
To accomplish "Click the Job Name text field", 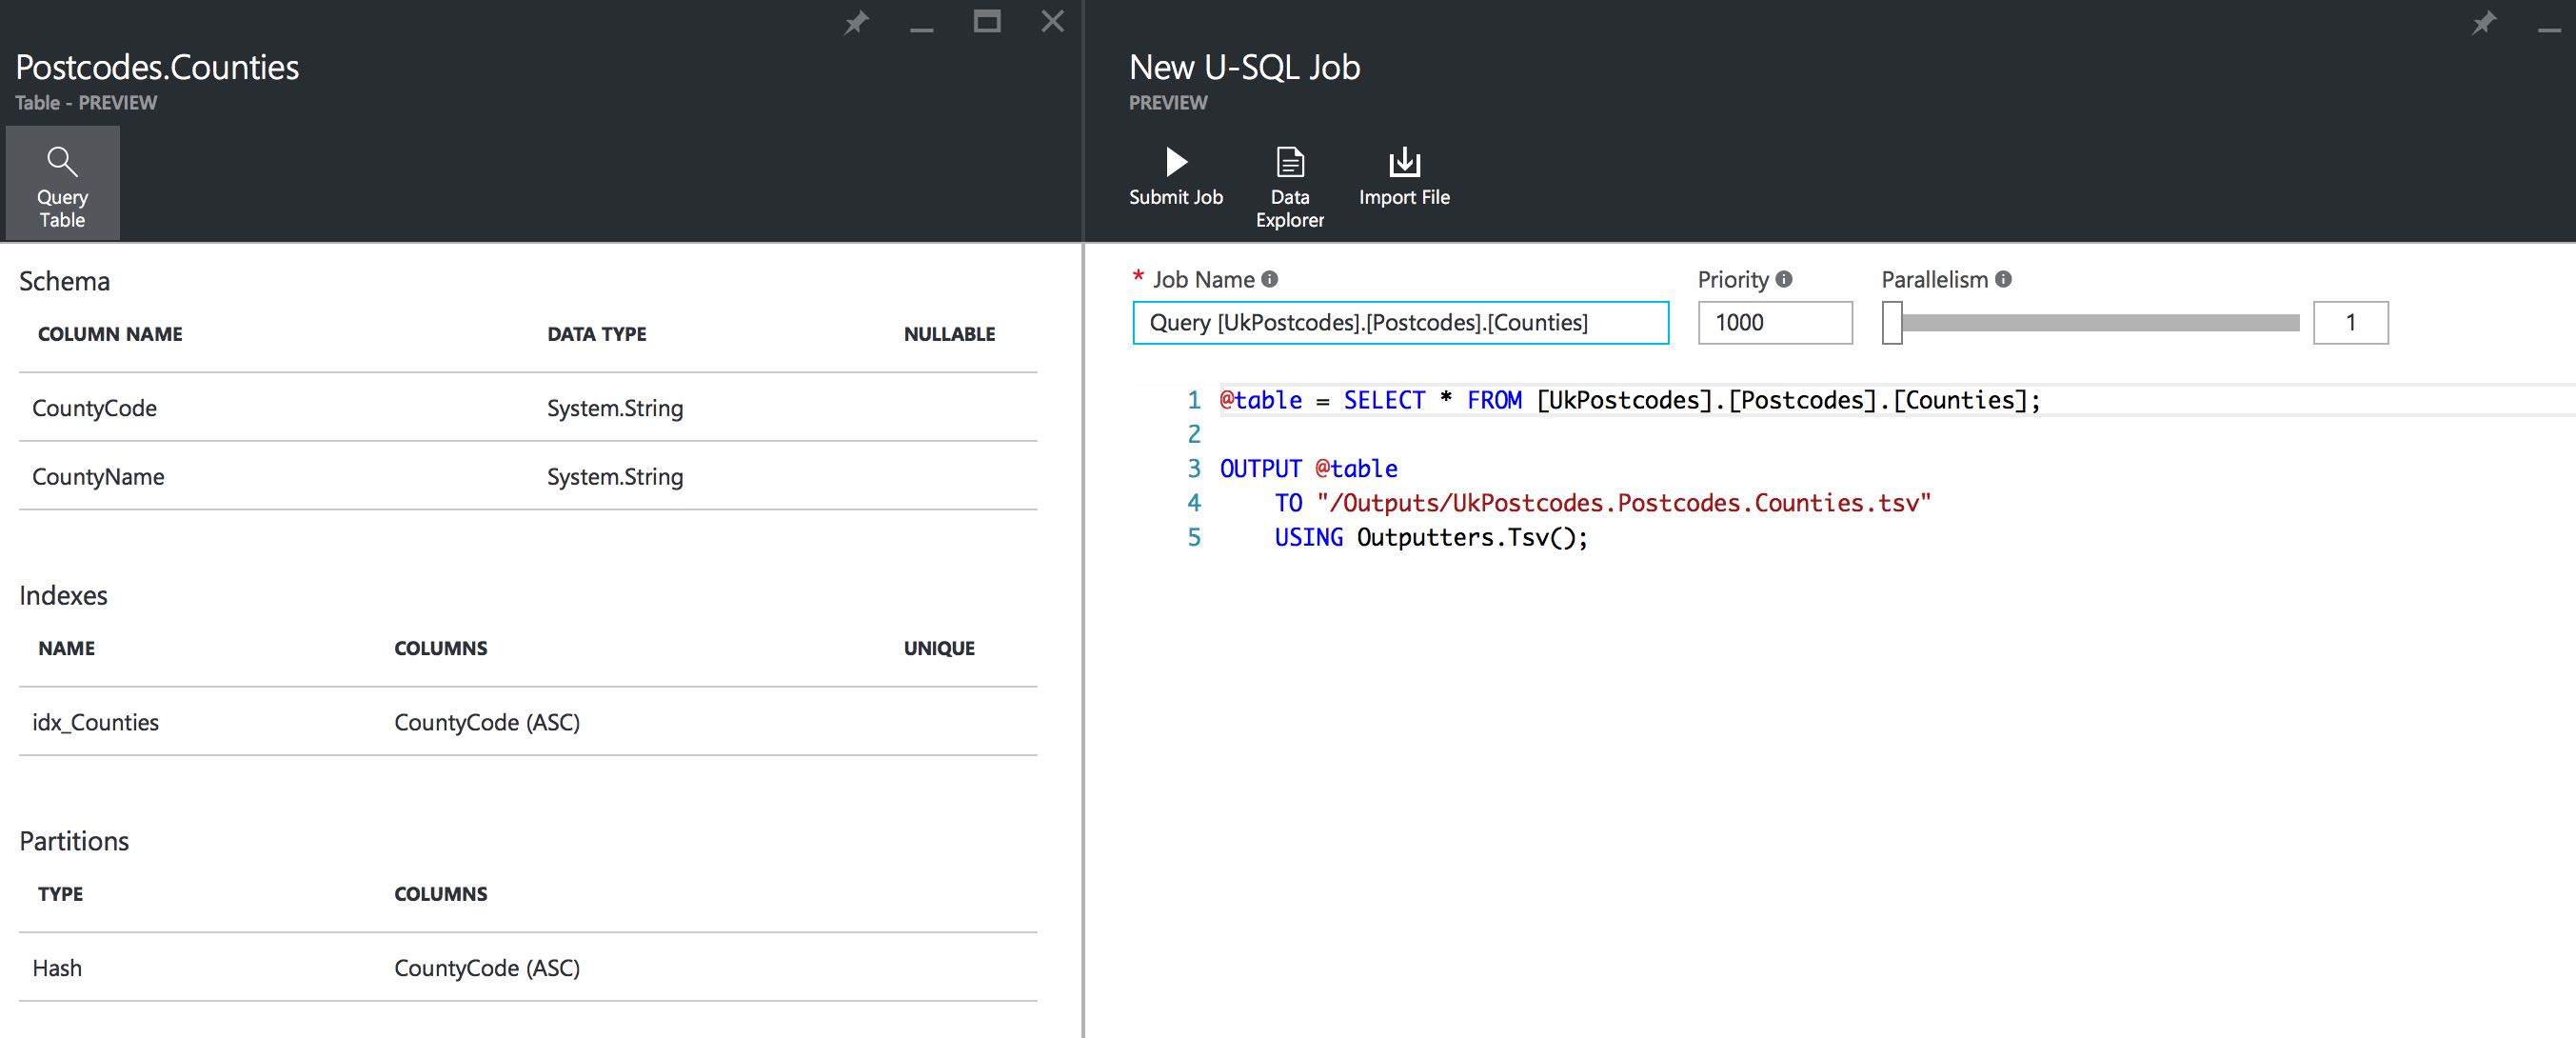I will tap(1400, 323).
